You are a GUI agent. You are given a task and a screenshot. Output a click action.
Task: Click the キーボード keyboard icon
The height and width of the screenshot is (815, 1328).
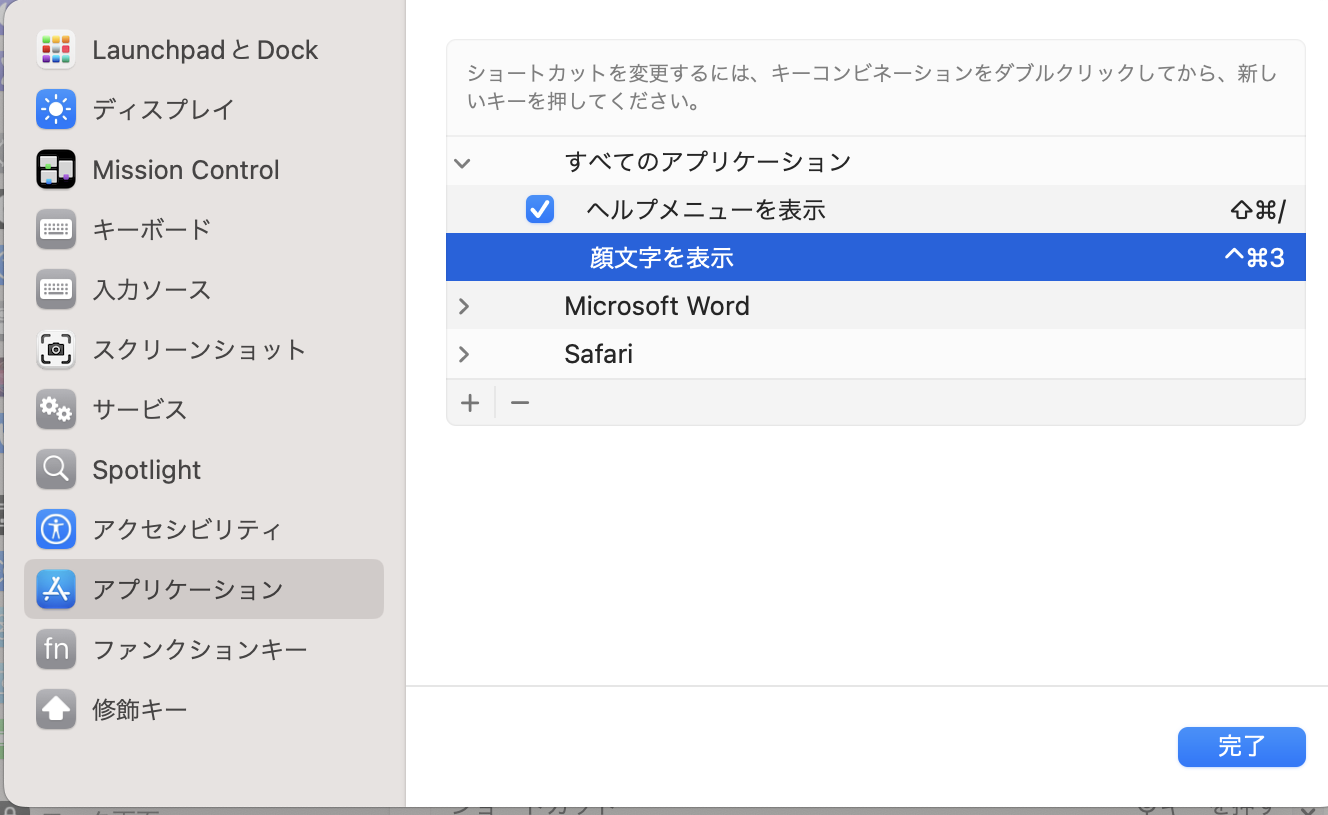coord(56,229)
